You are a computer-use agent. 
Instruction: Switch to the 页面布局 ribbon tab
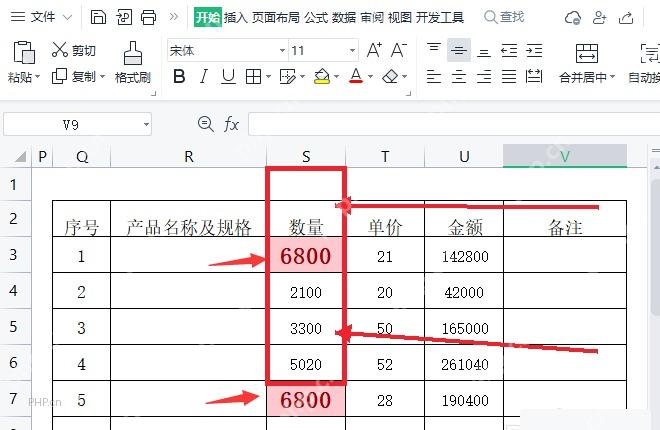point(276,17)
